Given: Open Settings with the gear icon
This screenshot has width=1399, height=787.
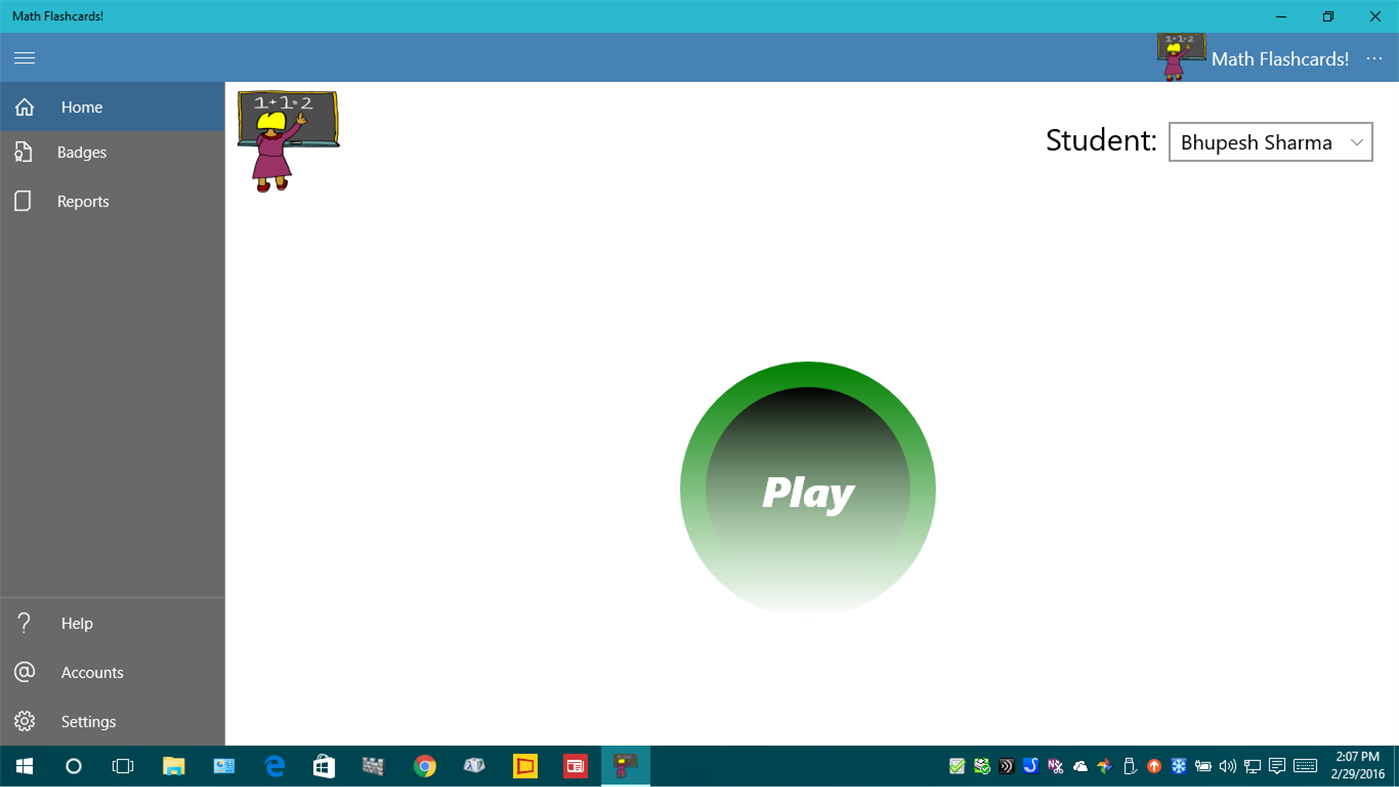Looking at the screenshot, I should coord(23,721).
